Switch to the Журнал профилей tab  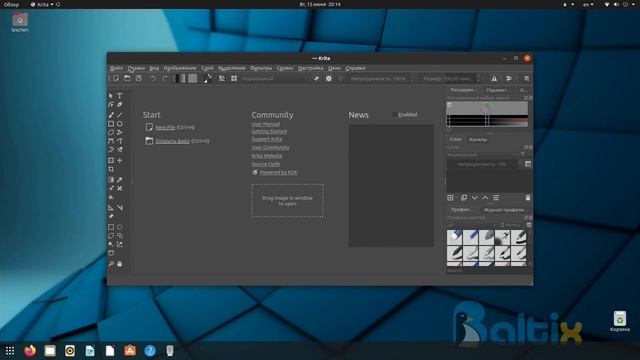tap(504, 210)
